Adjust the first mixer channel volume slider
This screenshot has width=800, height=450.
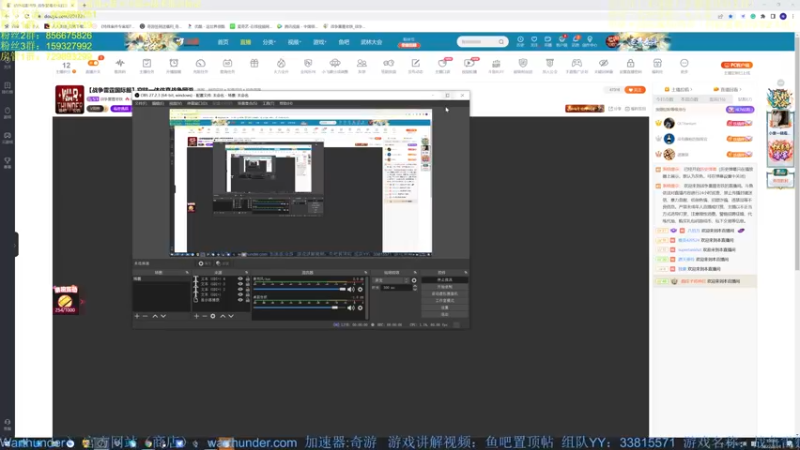(x=299, y=289)
